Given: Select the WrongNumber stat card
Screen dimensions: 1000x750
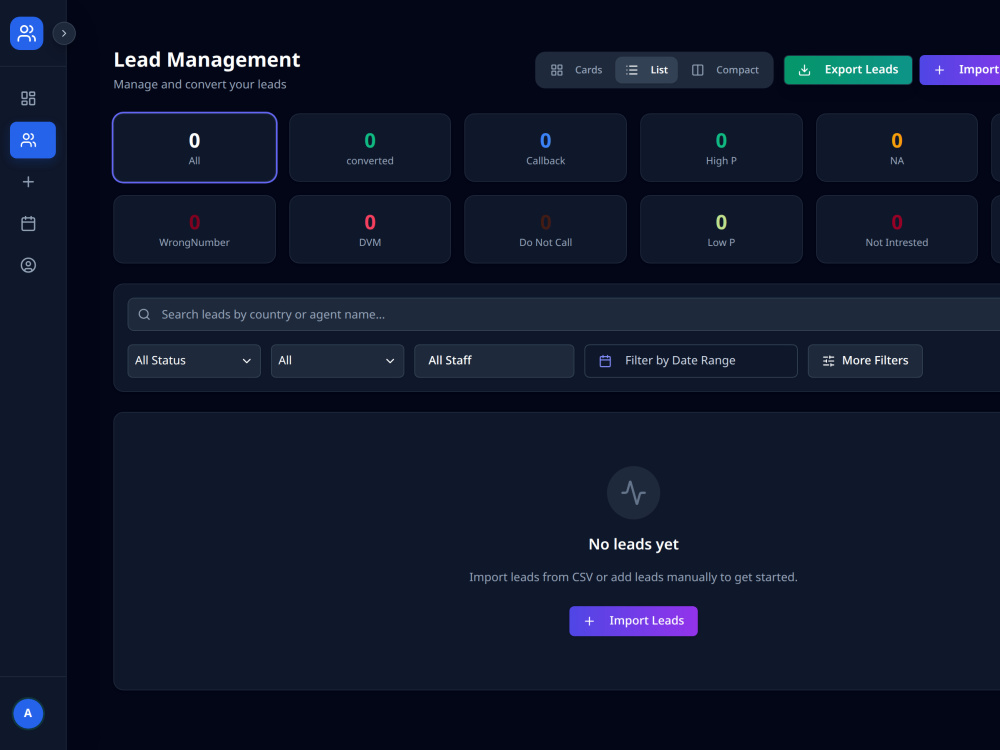Looking at the screenshot, I should click(195, 229).
